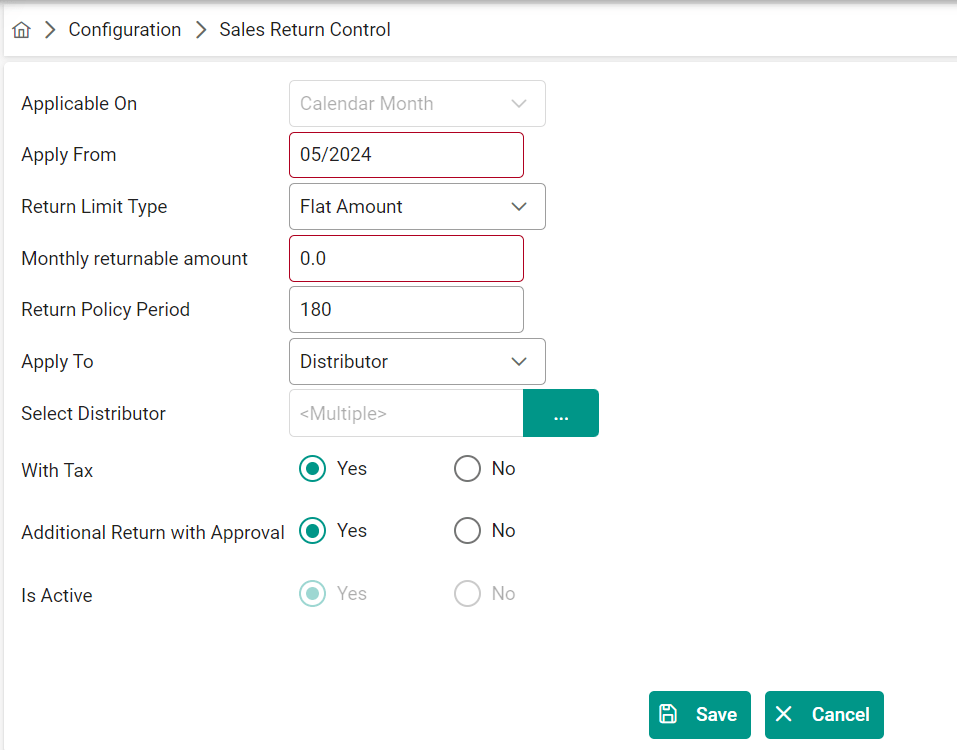The height and width of the screenshot is (750, 957).
Task: Open Configuration breadcrumb link
Action: (x=125, y=30)
